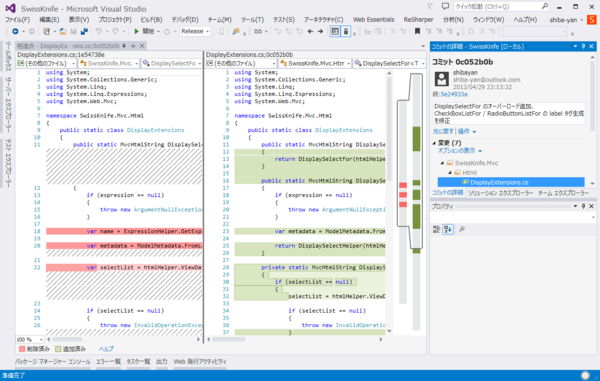Toggle side-by-side diff view mode icon

(x=335, y=31)
